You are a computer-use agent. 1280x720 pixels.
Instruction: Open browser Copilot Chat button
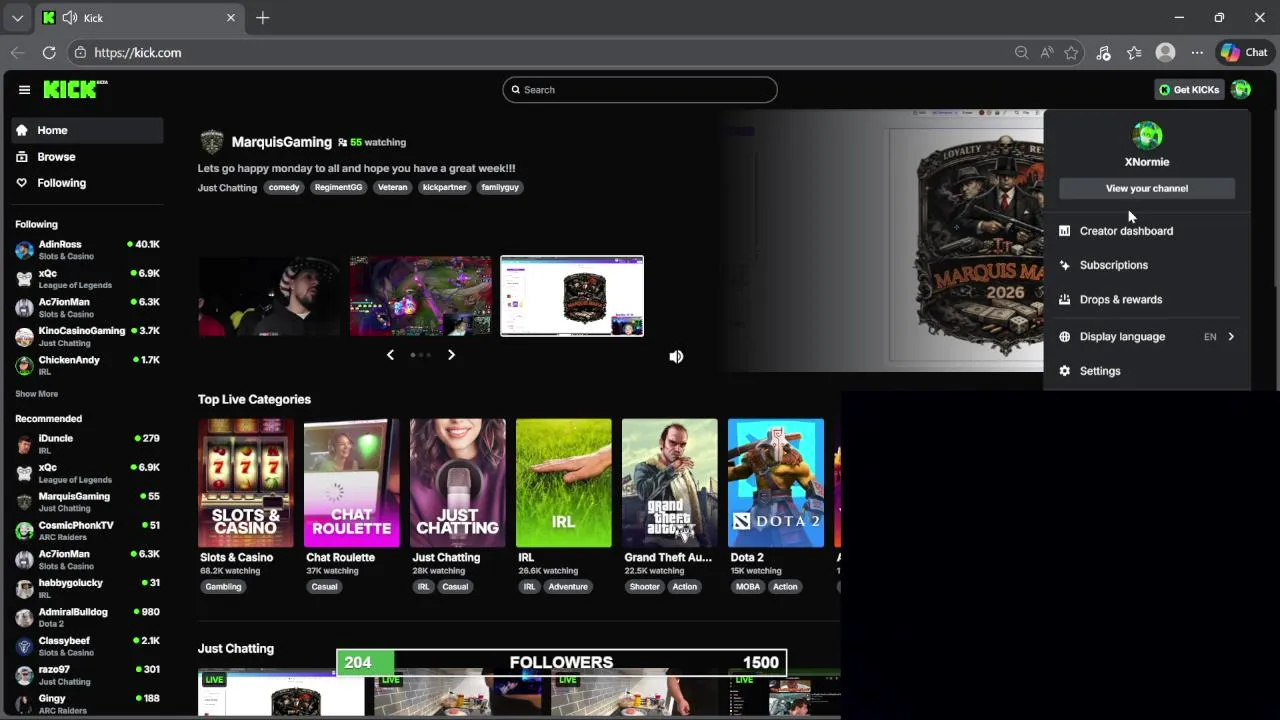pyautogui.click(x=1244, y=53)
